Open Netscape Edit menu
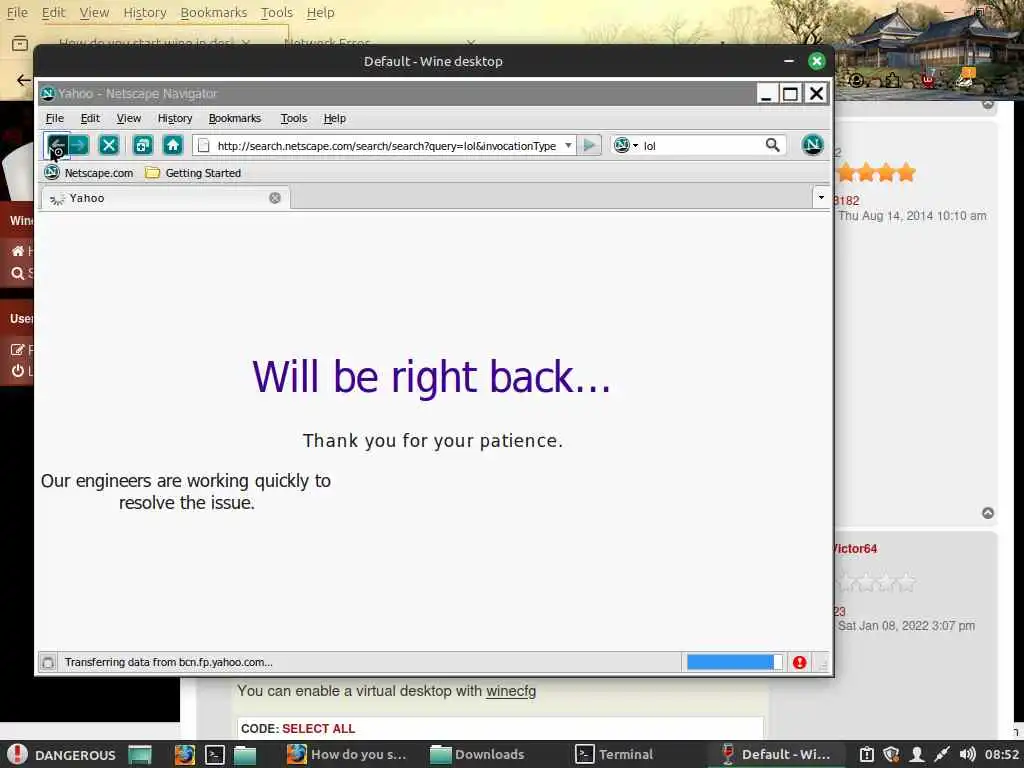This screenshot has height=768, width=1024. pyautogui.click(x=90, y=118)
